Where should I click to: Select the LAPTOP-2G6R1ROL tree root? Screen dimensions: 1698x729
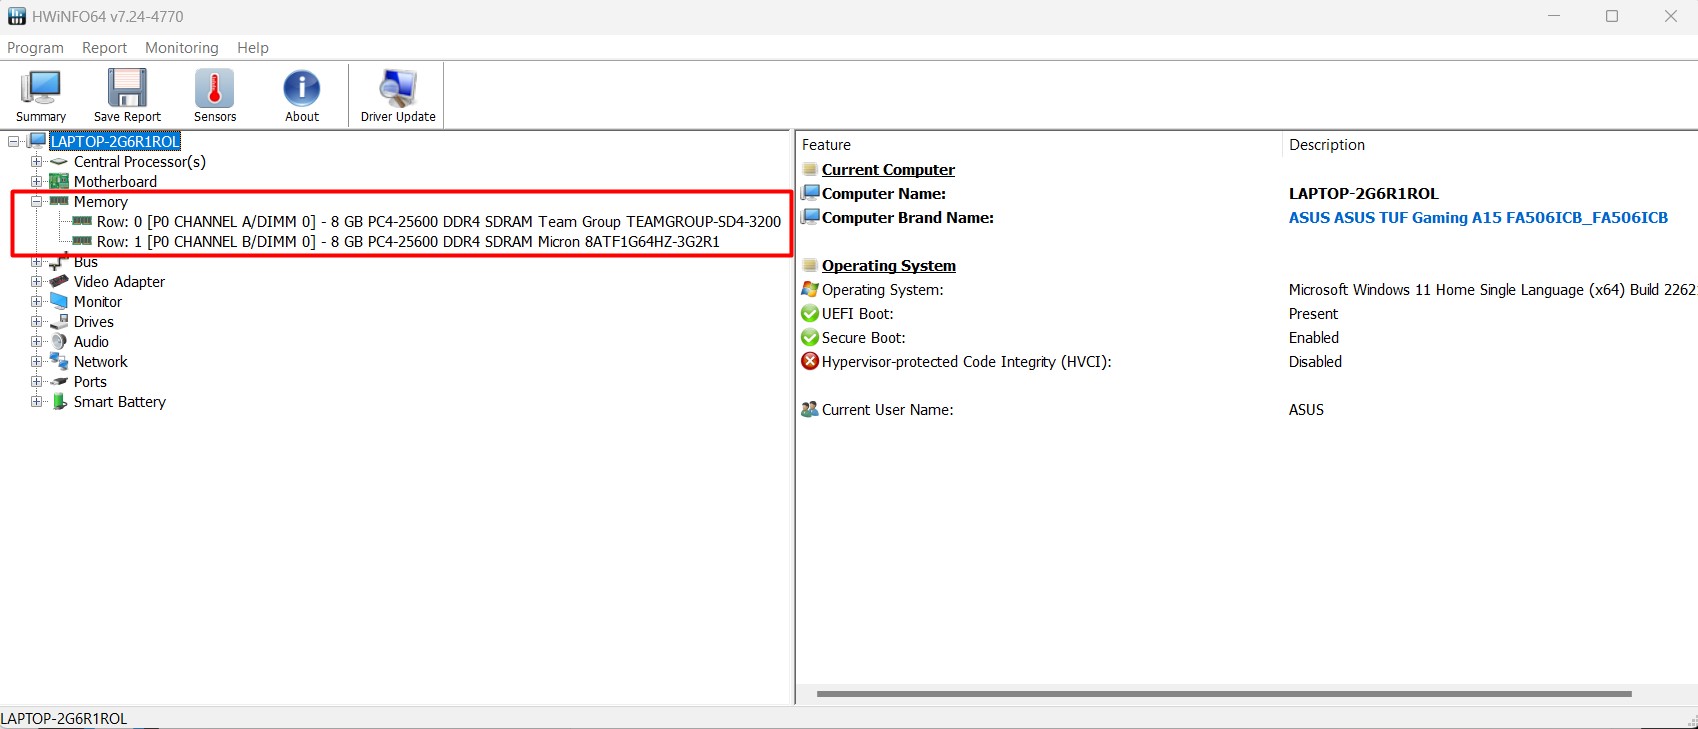coord(115,141)
